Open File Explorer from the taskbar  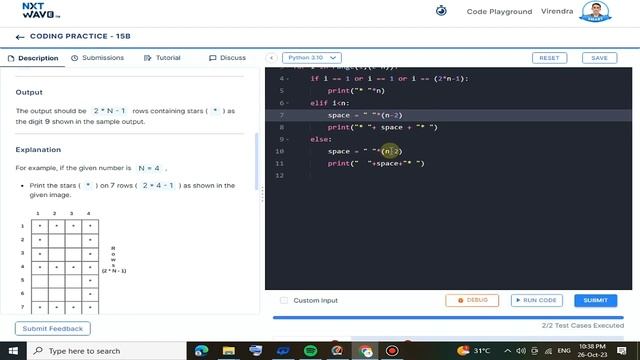229,351
